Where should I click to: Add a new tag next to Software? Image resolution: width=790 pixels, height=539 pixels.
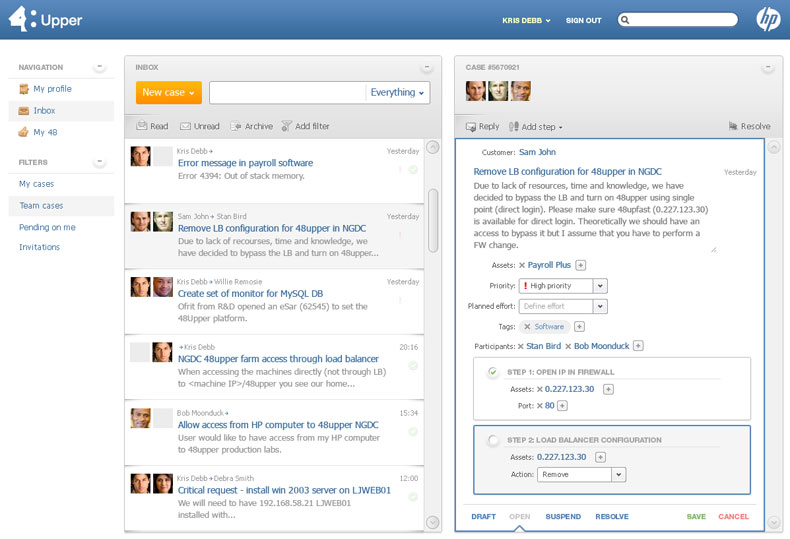pos(579,327)
